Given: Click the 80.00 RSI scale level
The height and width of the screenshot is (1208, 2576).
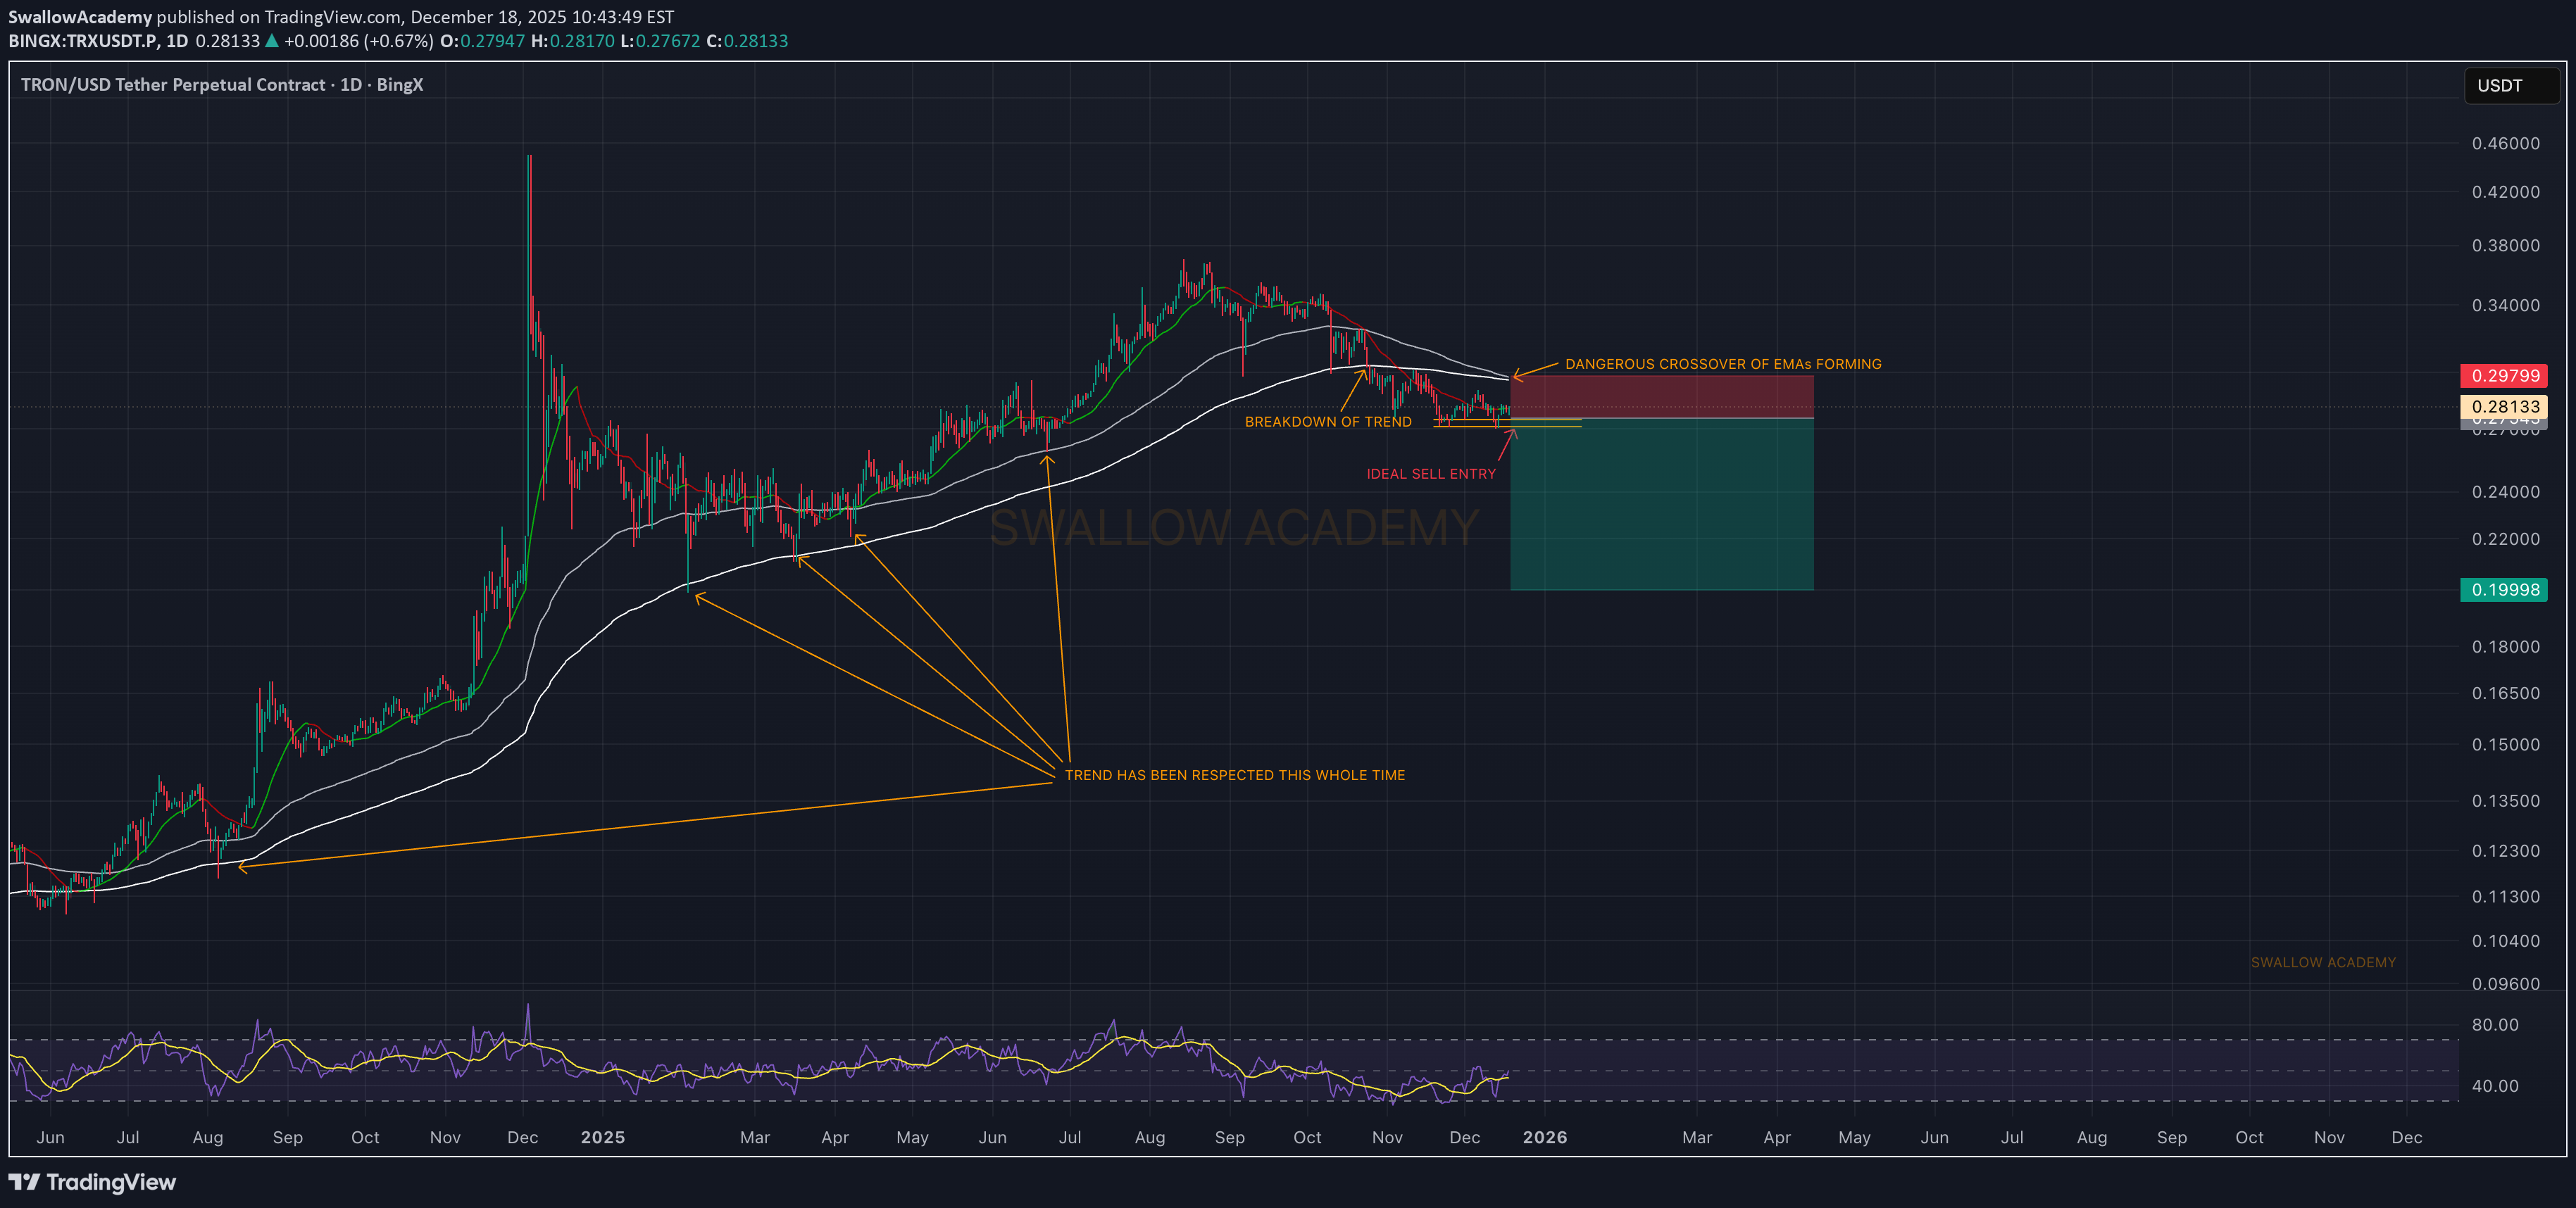Looking at the screenshot, I should coord(2494,1025).
